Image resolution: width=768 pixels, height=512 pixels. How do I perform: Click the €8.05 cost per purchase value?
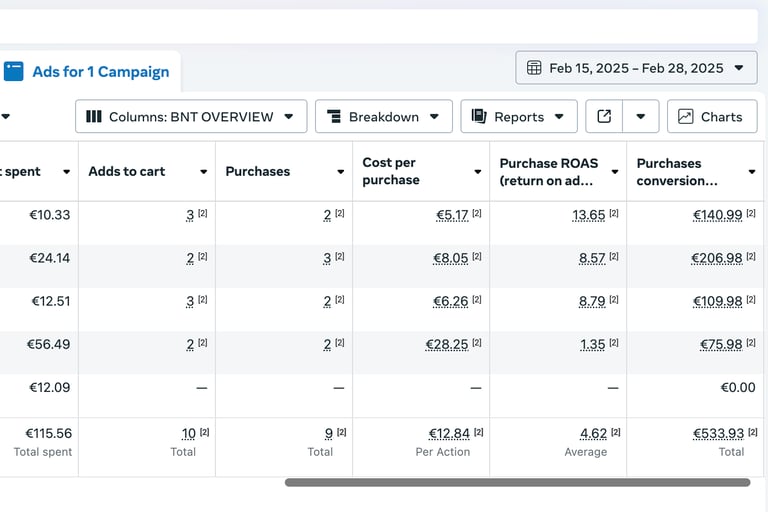click(x=451, y=258)
